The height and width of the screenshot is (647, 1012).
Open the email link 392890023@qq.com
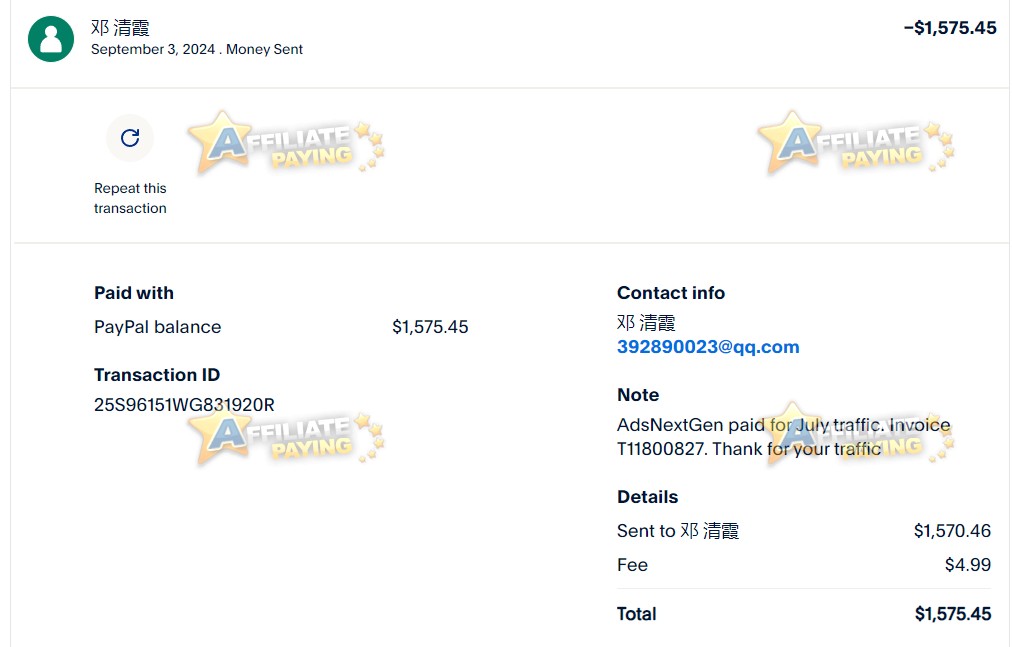707,347
